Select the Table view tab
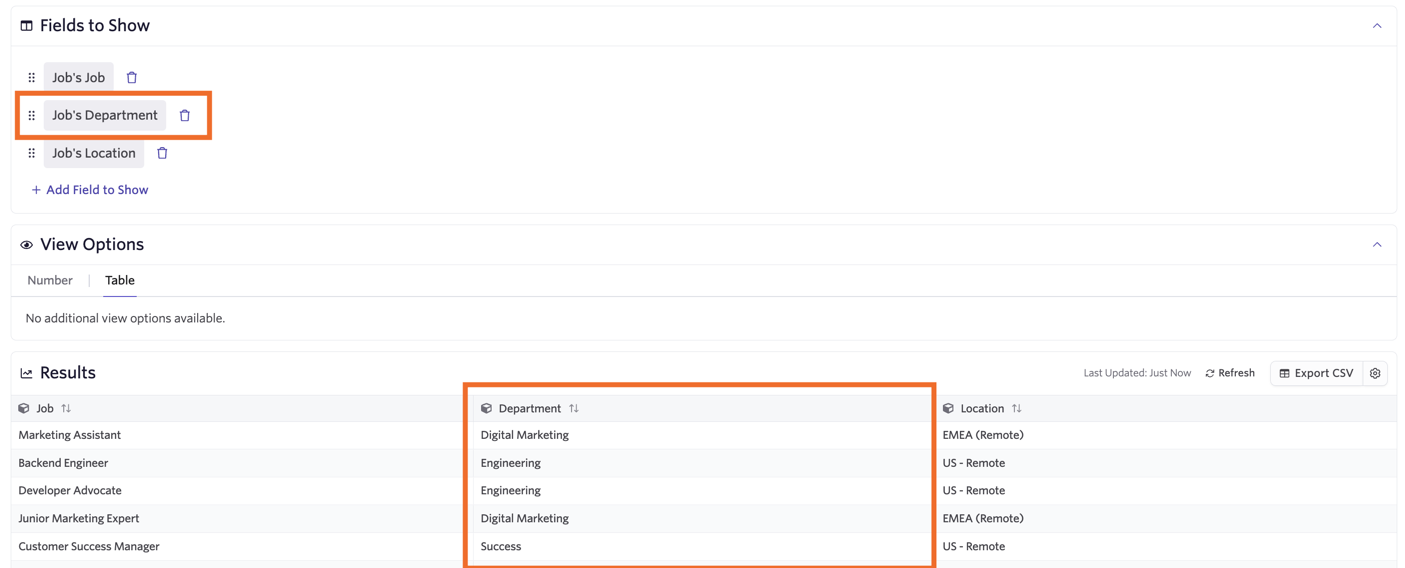This screenshot has width=1405, height=568. 120,280
